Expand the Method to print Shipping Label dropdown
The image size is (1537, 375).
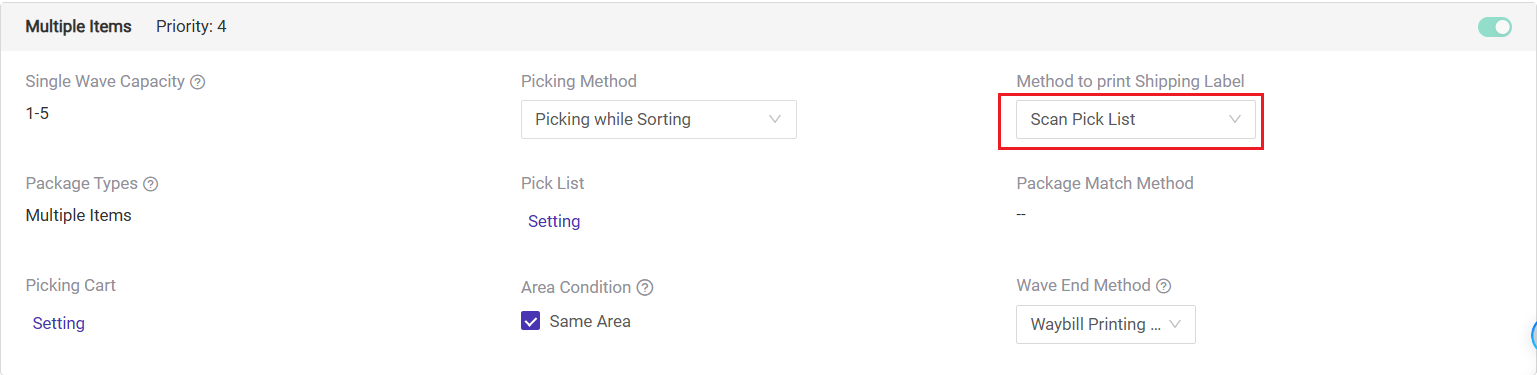[1136, 119]
